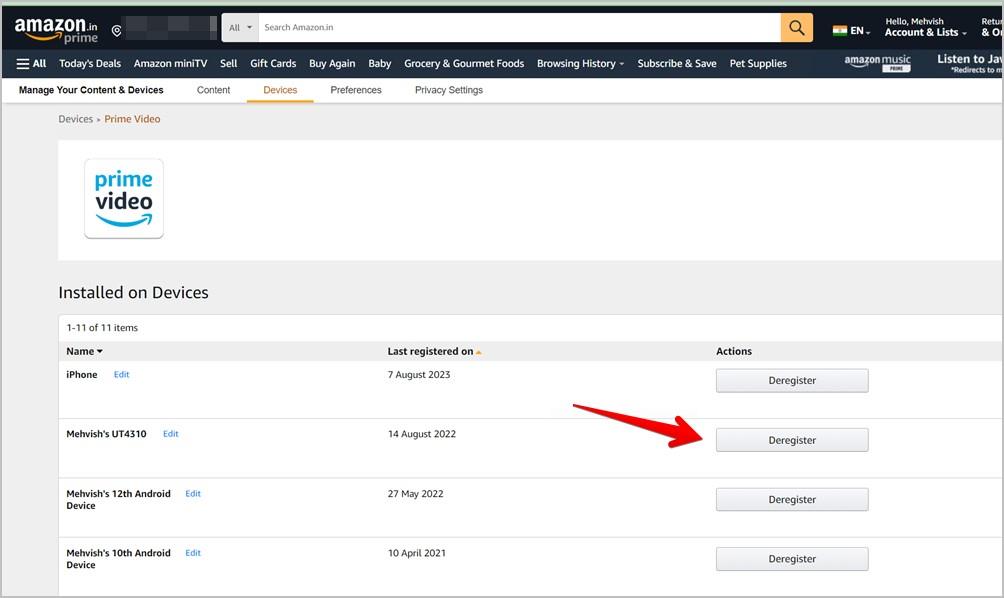This screenshot has height=598, width=1004.
Task: Select the '27 May 2022' date cell
Action: click(x=416, y=494)
